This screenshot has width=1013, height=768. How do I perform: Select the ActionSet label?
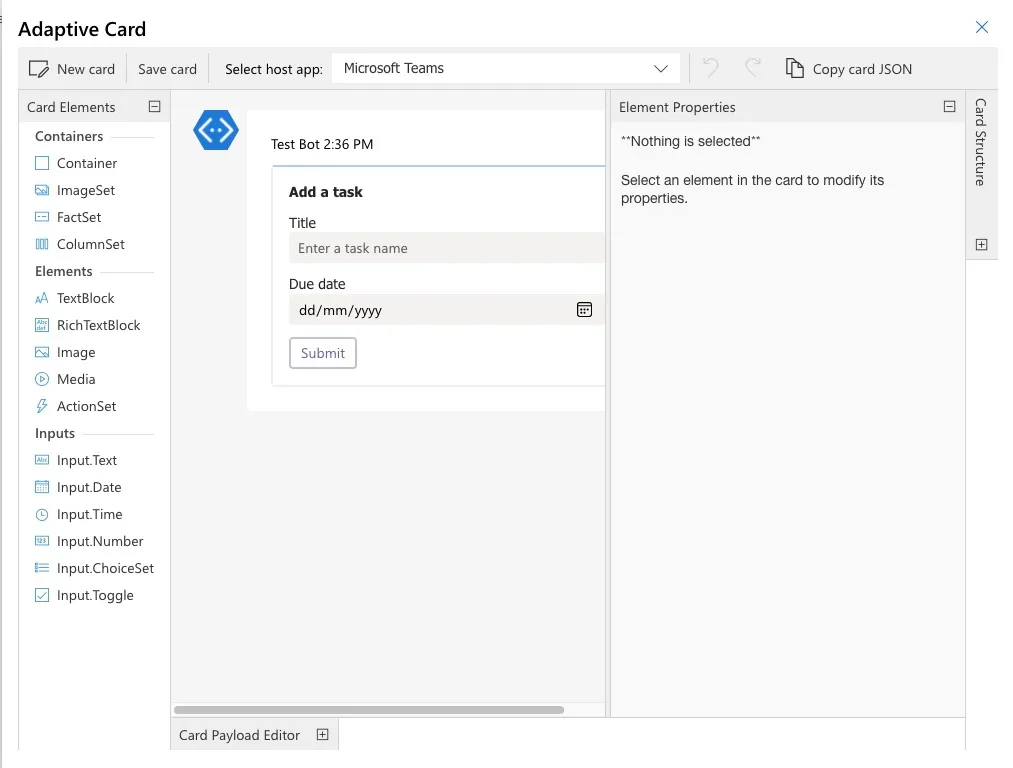(x=87, y=406)
